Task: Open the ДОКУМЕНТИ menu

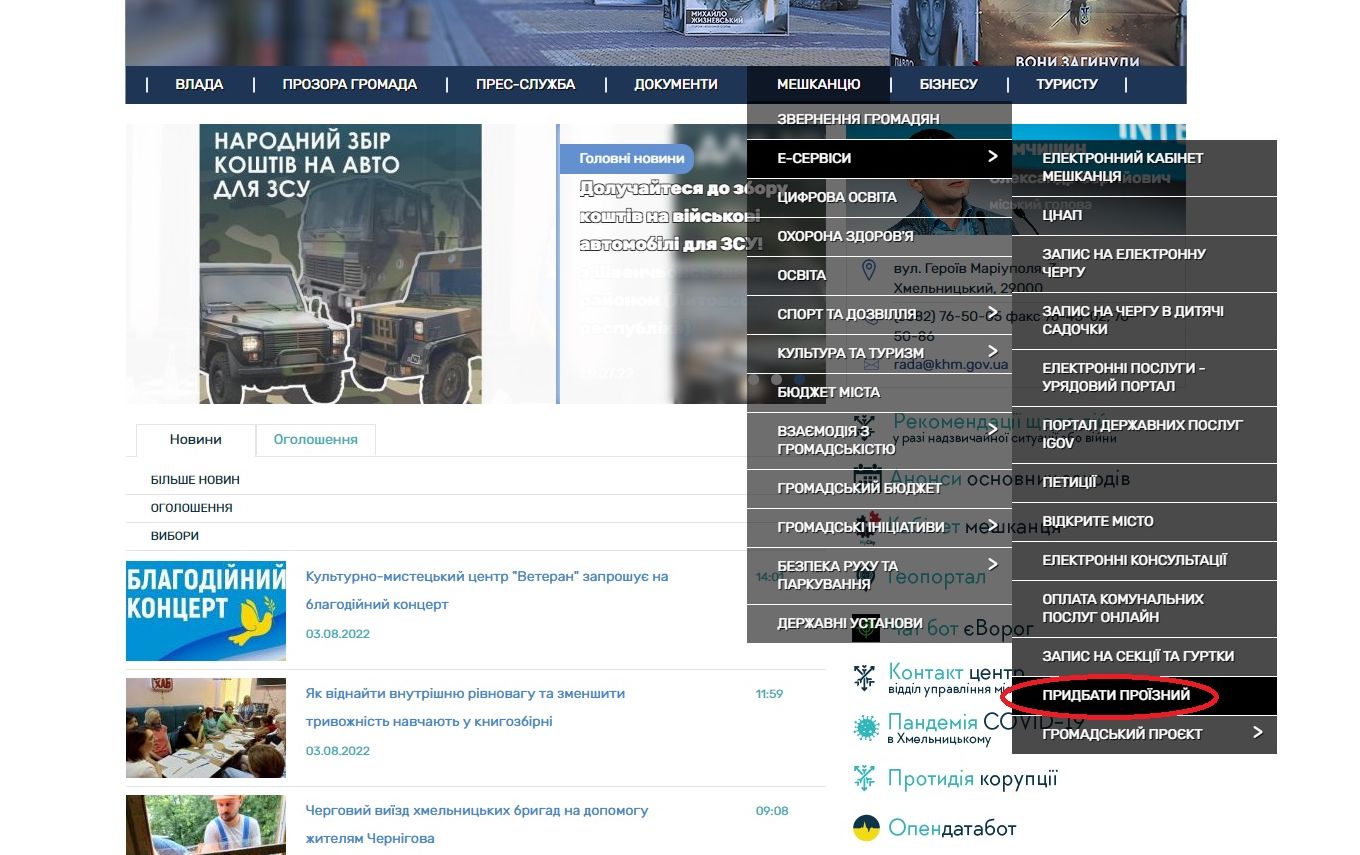Action: click(676, 85)
